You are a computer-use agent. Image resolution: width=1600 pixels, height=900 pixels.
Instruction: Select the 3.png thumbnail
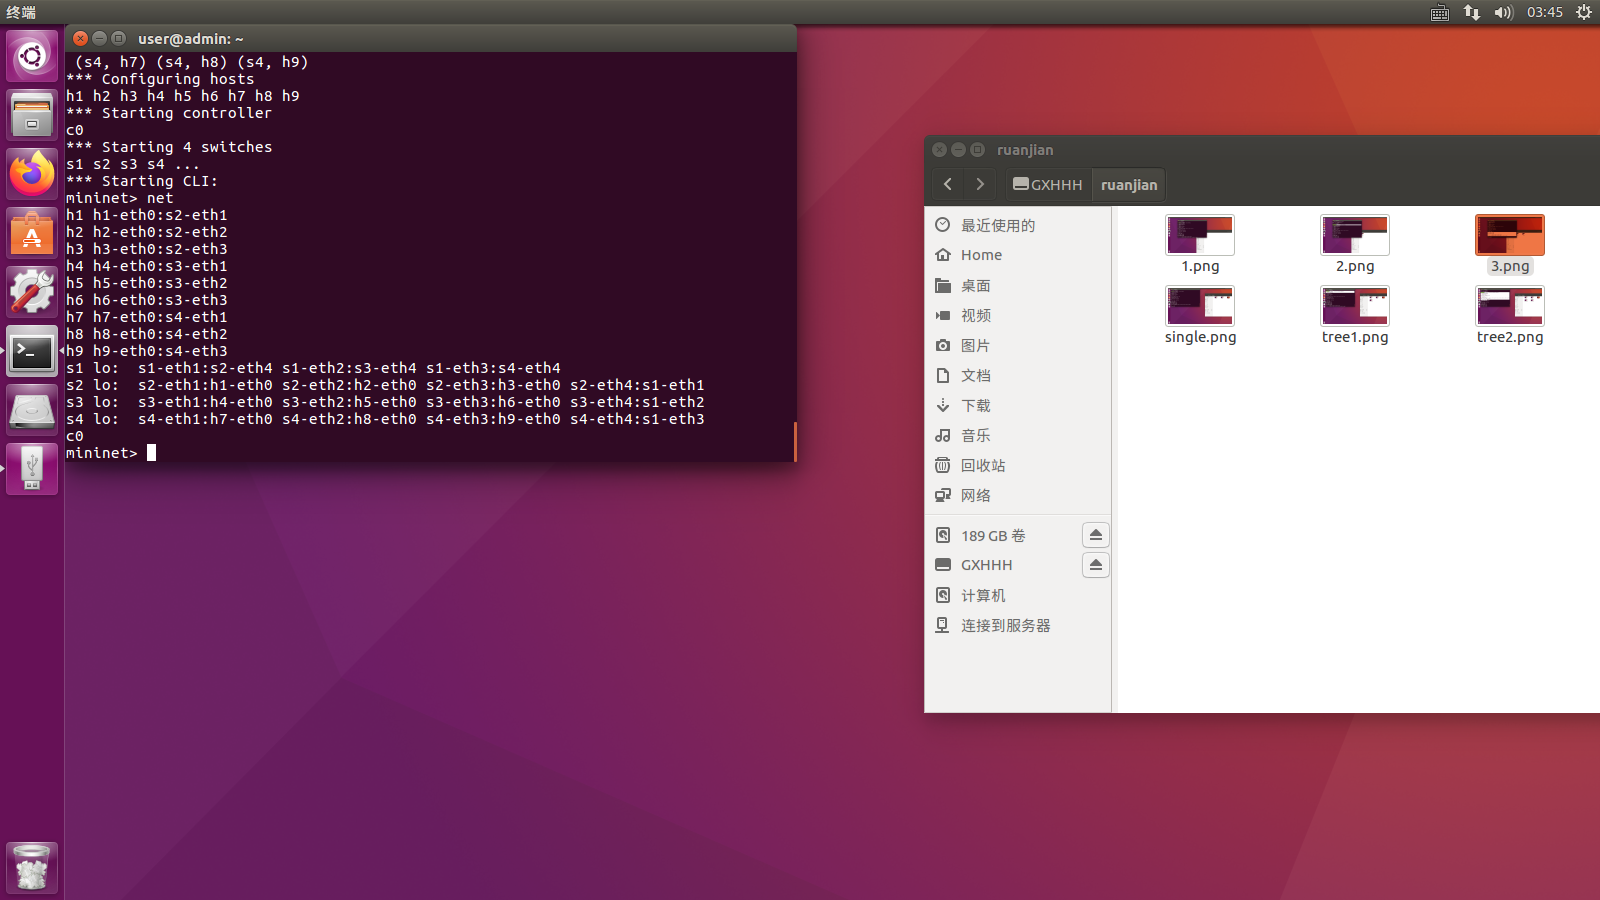tap(1509, 236)
